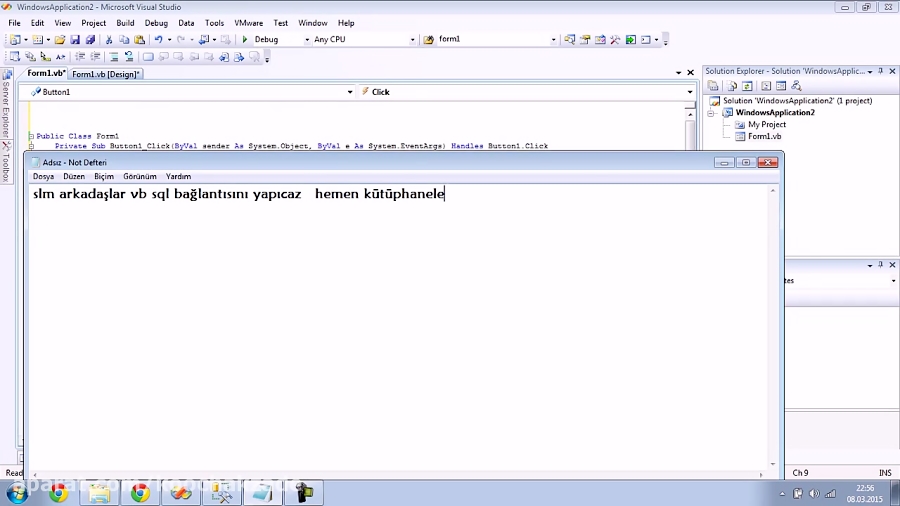Click Display Object Member List icon
Viewport: 900px width, 506px height.
[x=15, y=56]
